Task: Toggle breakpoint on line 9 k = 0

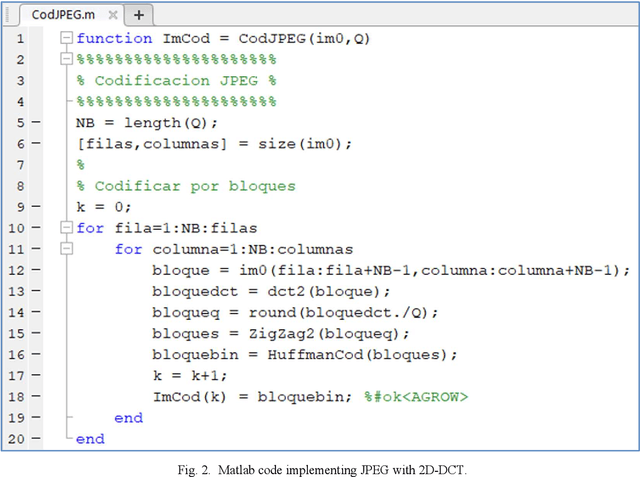Action: (36, 207)
